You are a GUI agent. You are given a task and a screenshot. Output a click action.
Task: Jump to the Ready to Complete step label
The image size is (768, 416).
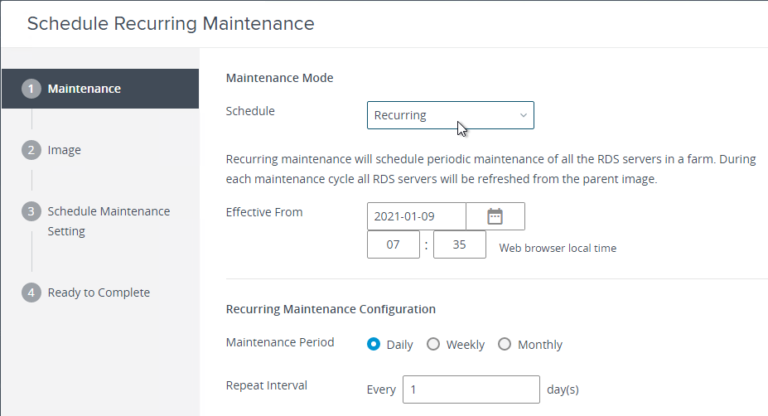(x=98, y=293)
